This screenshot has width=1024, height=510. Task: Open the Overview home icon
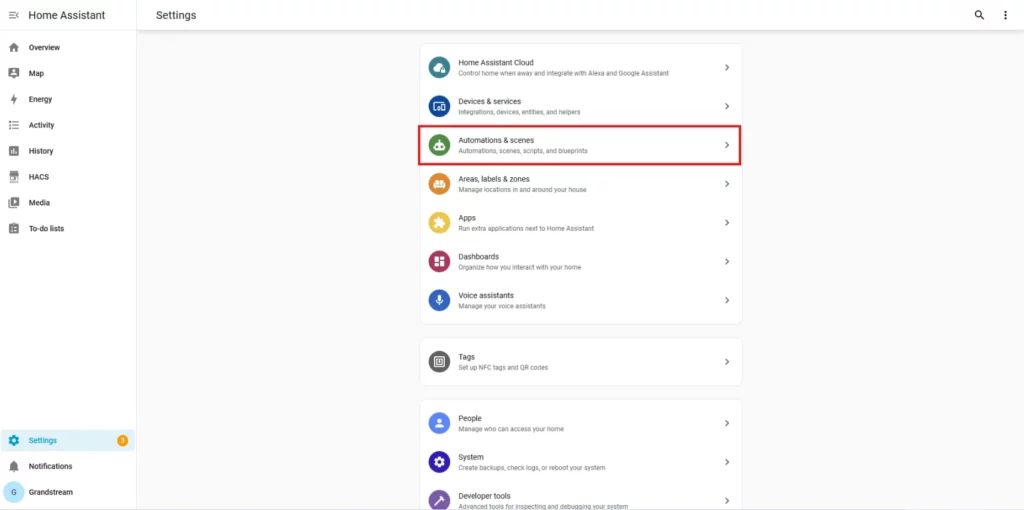point(14,48)
